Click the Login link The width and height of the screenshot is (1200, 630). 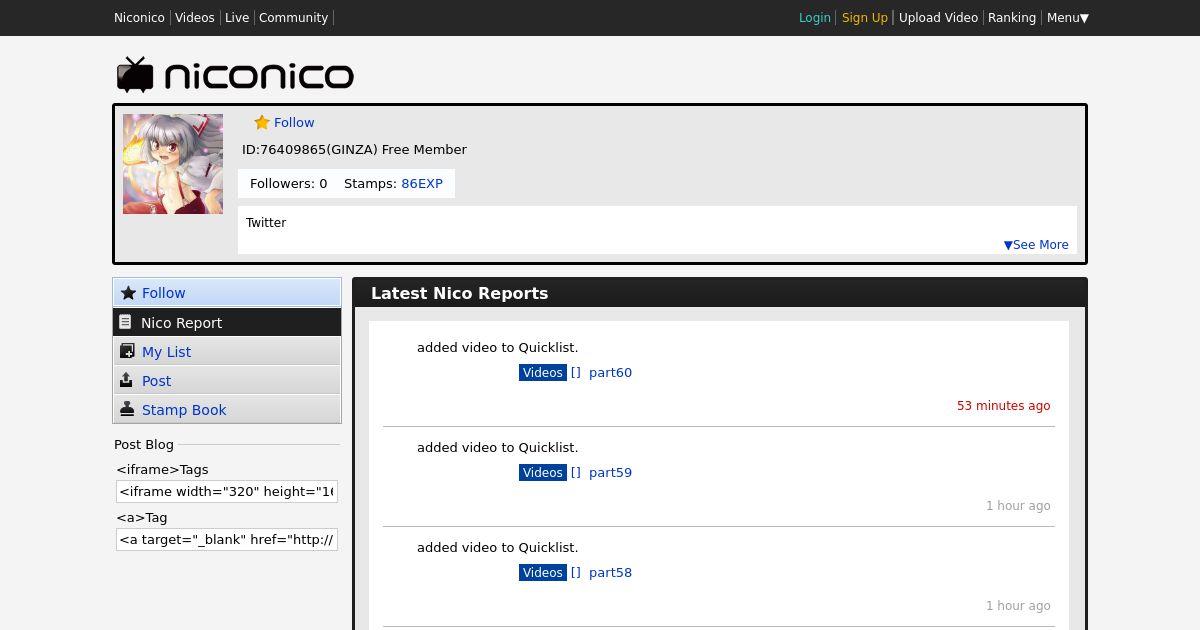815,18
